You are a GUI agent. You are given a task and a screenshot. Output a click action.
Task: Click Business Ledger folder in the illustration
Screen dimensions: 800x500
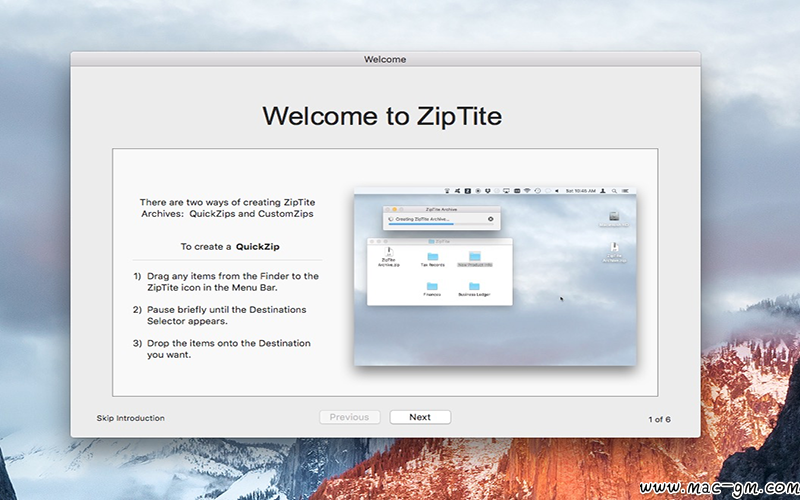tap(474, 289)
